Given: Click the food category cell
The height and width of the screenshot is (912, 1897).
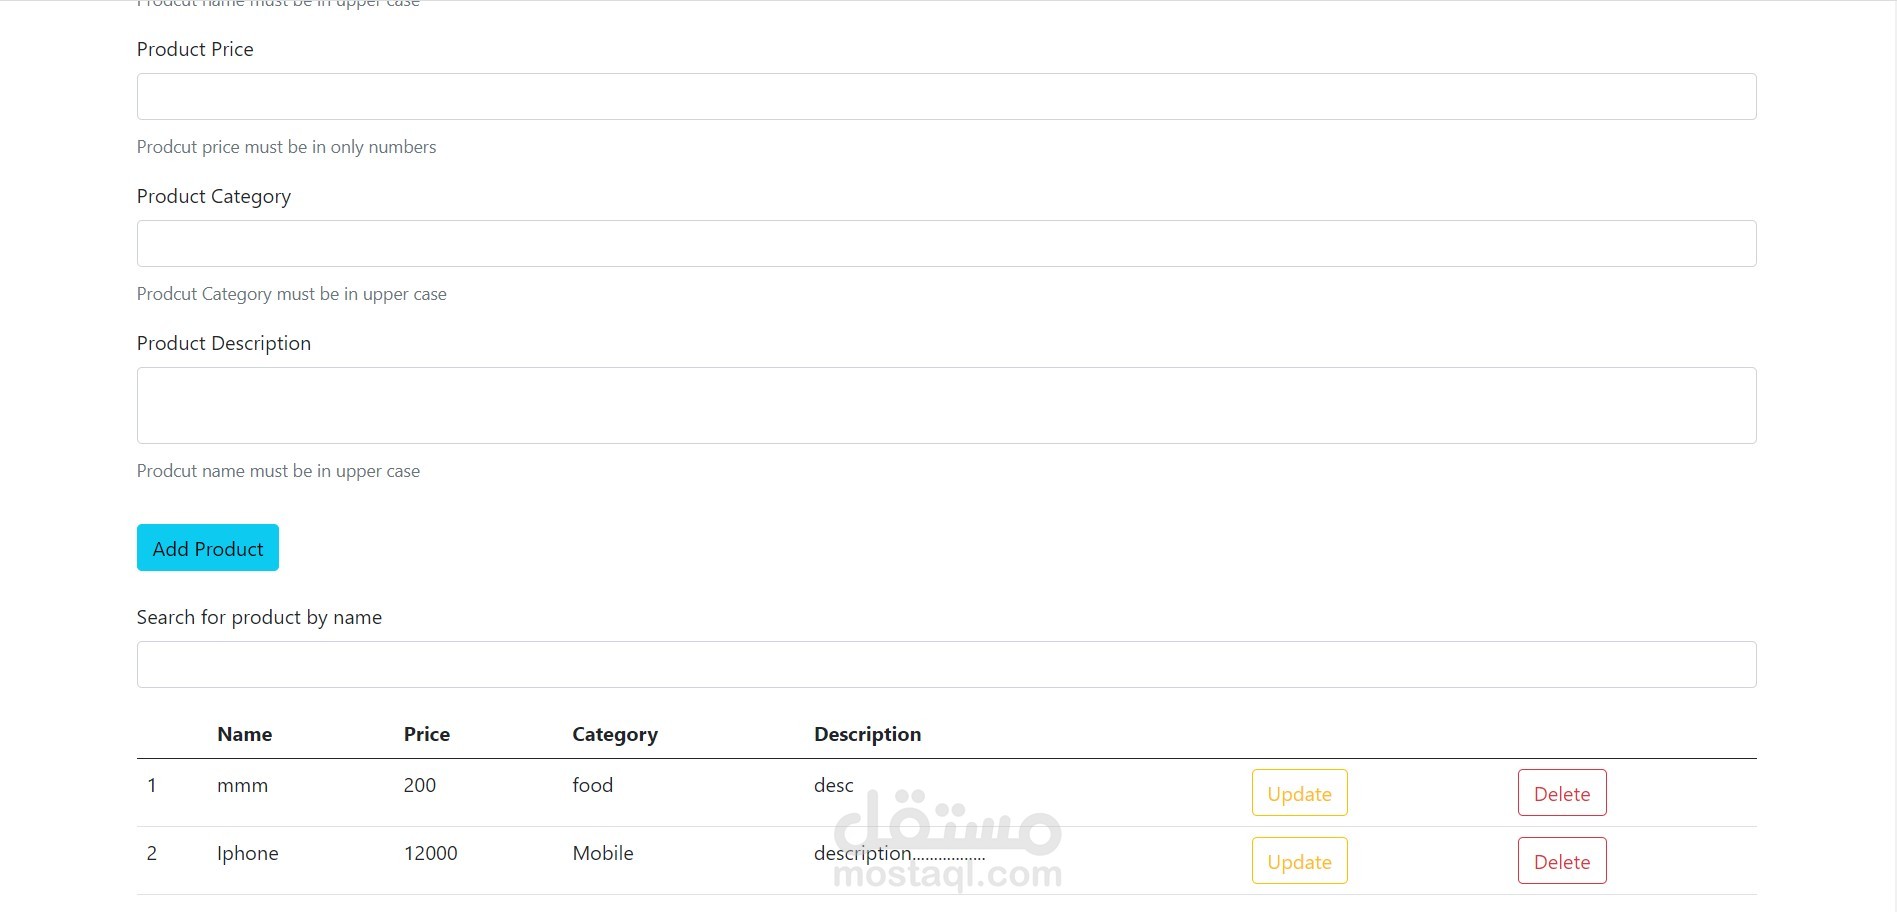Looking at the screenshot, I should coord(592,785).
